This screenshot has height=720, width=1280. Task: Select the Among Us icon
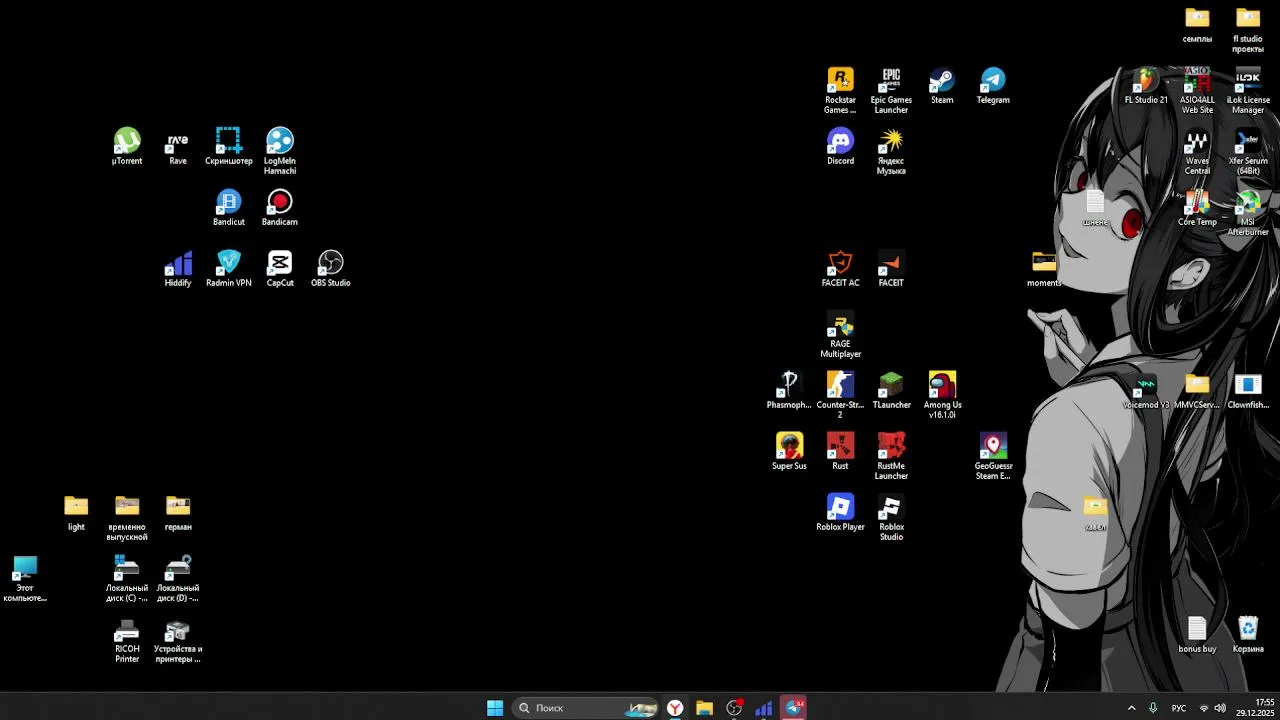tap(942, 395)
